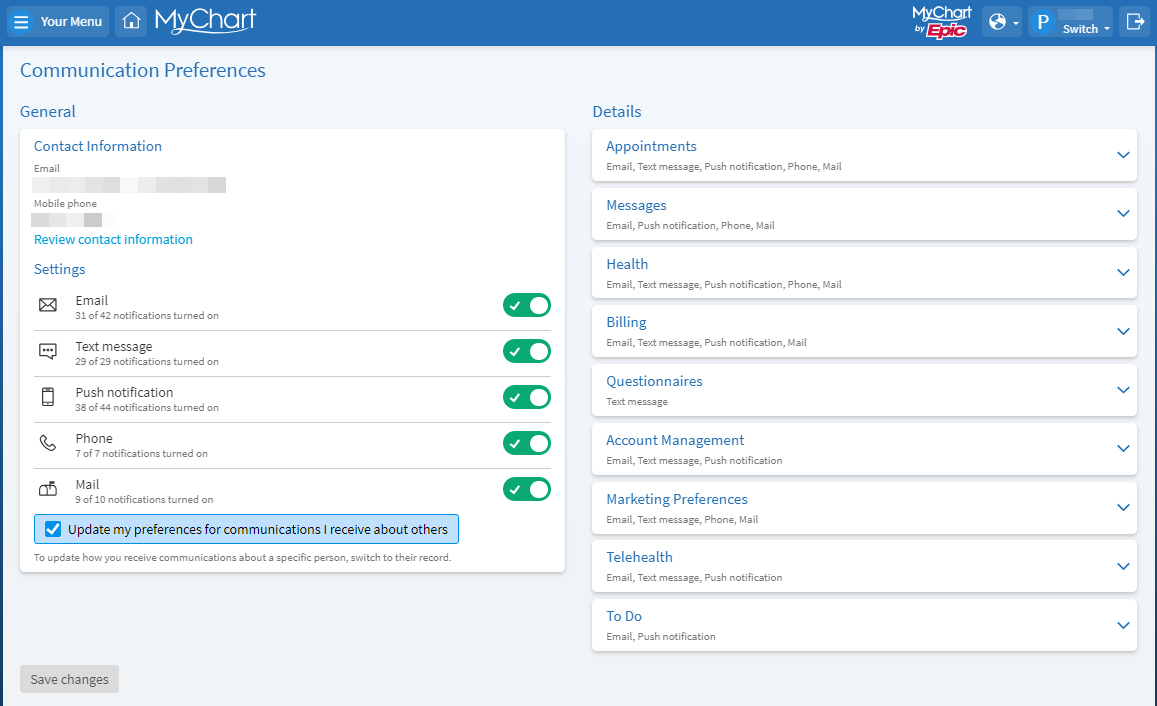
Task: Toggle Mail notifications off
Action: pos(526,489)
